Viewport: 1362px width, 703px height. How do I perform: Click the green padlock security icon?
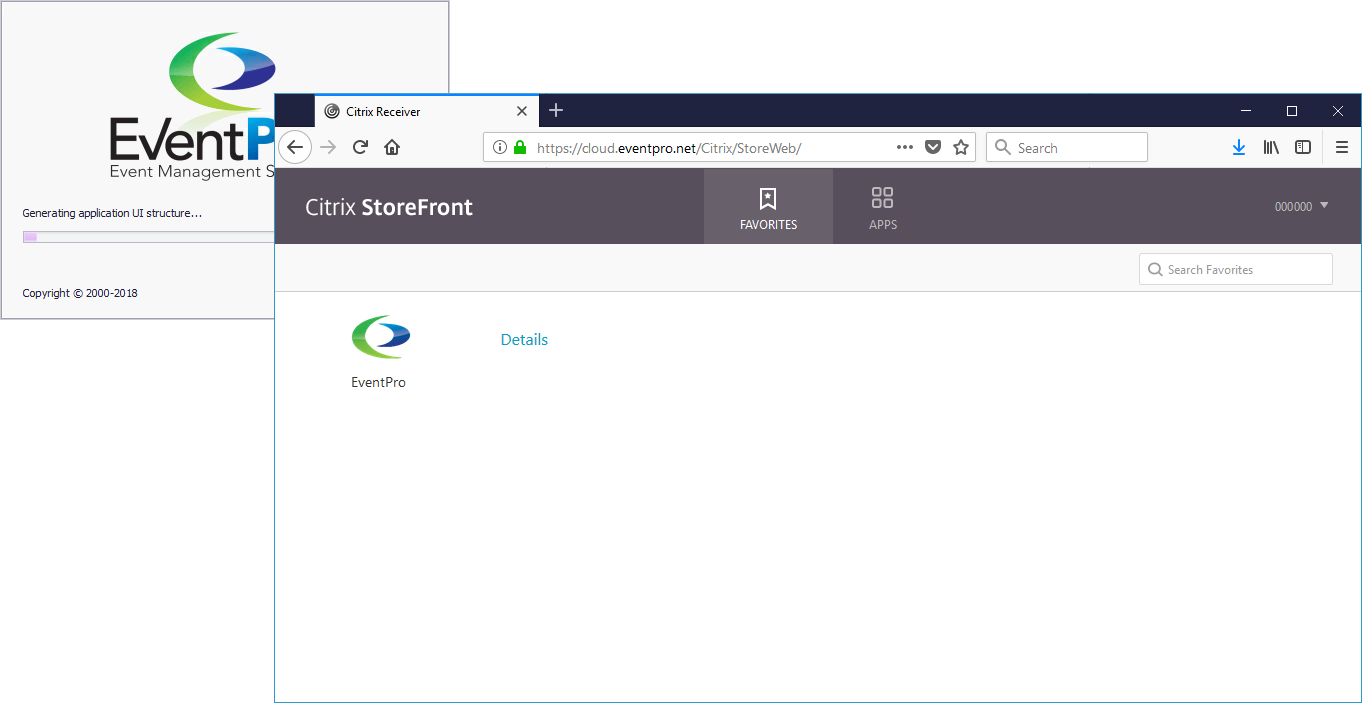(x=519, y=147)
